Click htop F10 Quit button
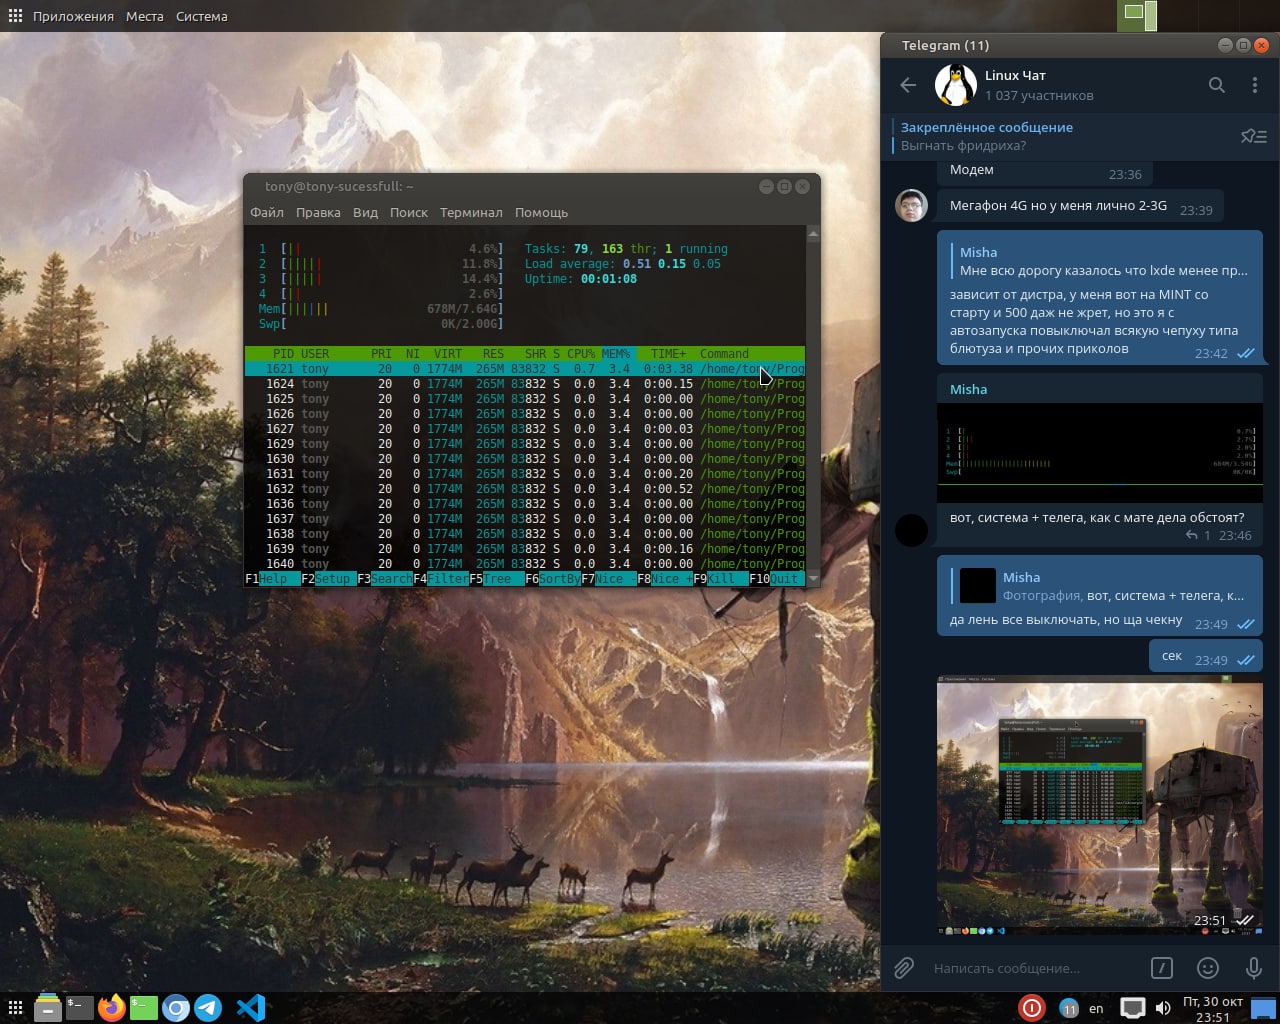This screenshot has height=1024, width=1280. pyautogui.click(x=777, y=579)
